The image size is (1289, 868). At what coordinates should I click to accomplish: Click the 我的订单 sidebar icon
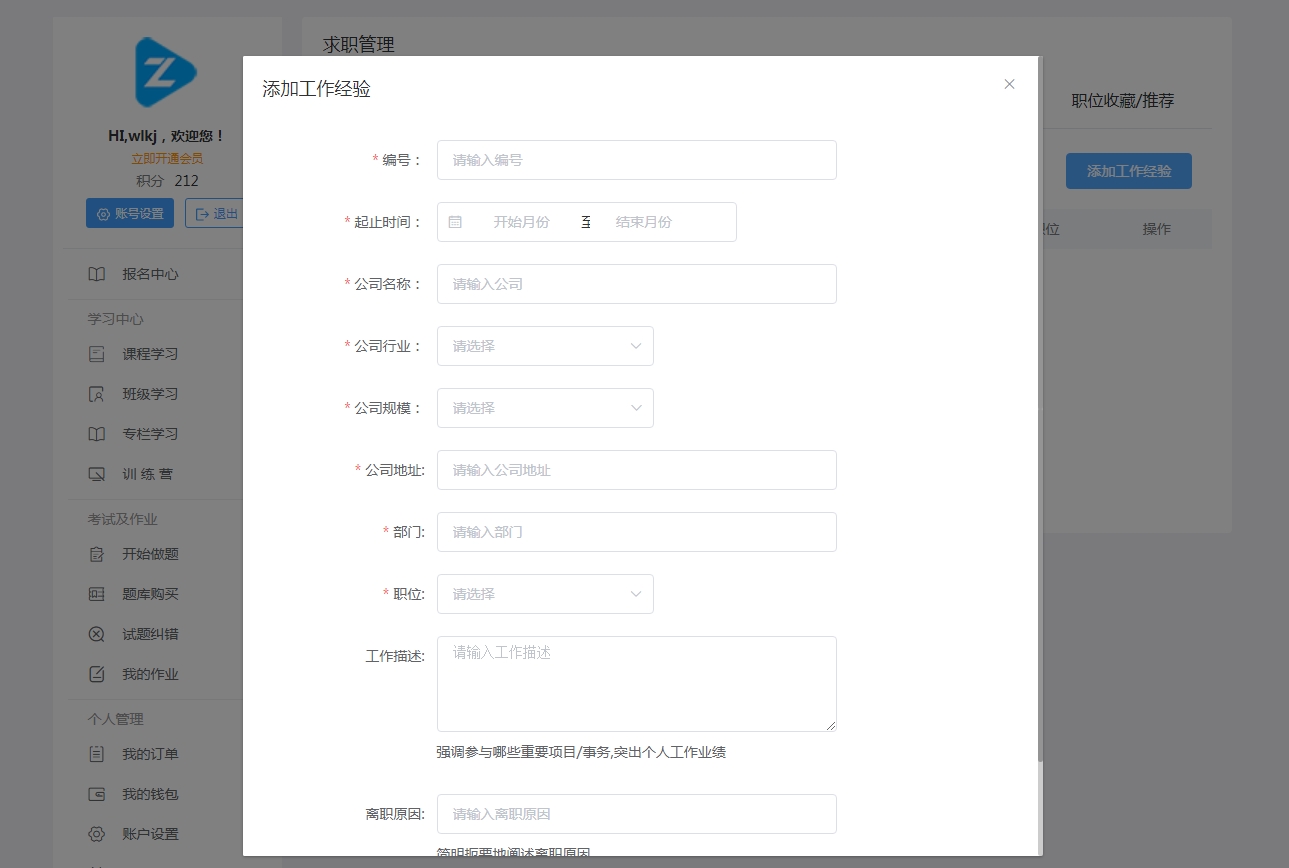click(96, 754)
